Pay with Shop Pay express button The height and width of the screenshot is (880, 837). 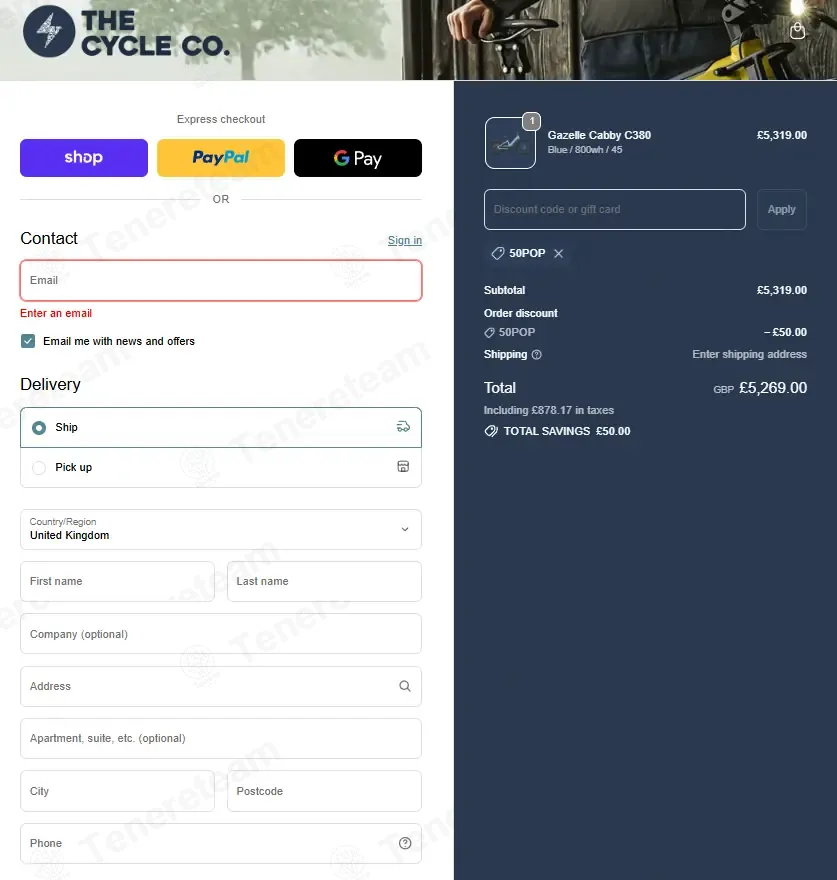[84, 158]
